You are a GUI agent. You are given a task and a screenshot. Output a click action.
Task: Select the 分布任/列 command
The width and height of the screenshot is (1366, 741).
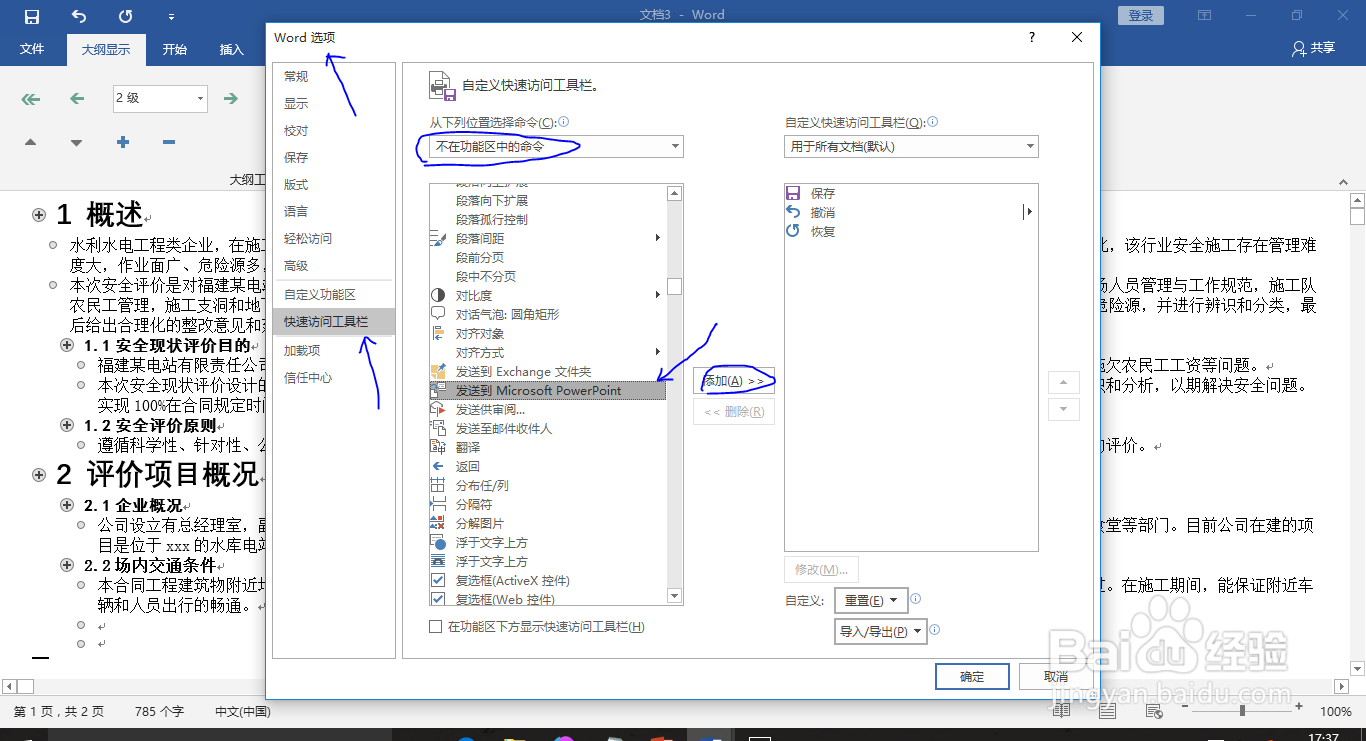click(547, 485)
